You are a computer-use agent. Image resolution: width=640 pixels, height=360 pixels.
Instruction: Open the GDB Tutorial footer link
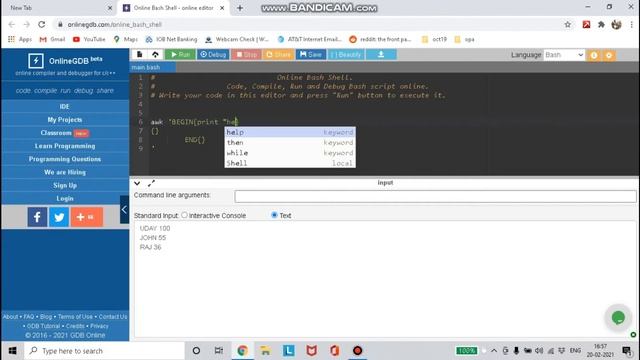click(43, 326)
